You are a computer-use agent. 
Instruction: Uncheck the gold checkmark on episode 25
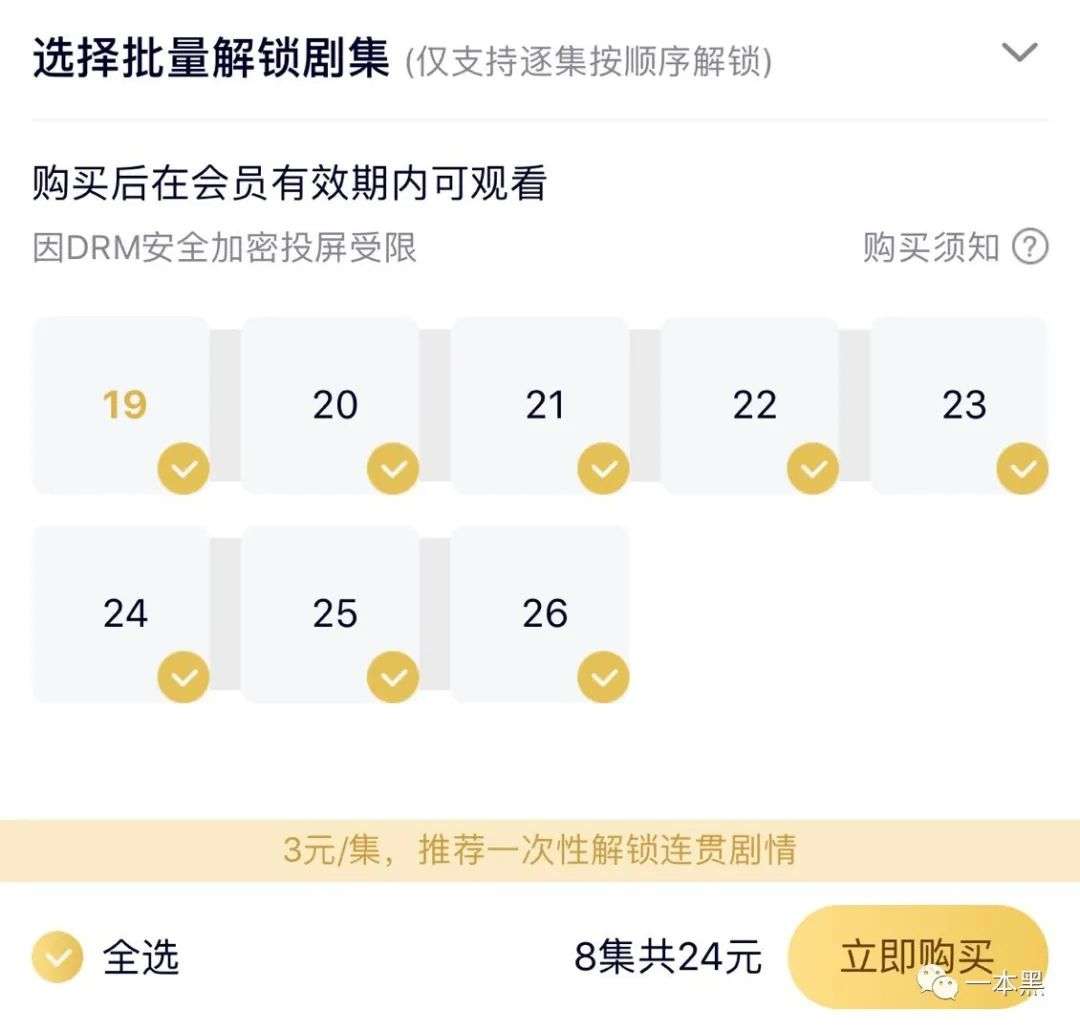coord(393,677)
